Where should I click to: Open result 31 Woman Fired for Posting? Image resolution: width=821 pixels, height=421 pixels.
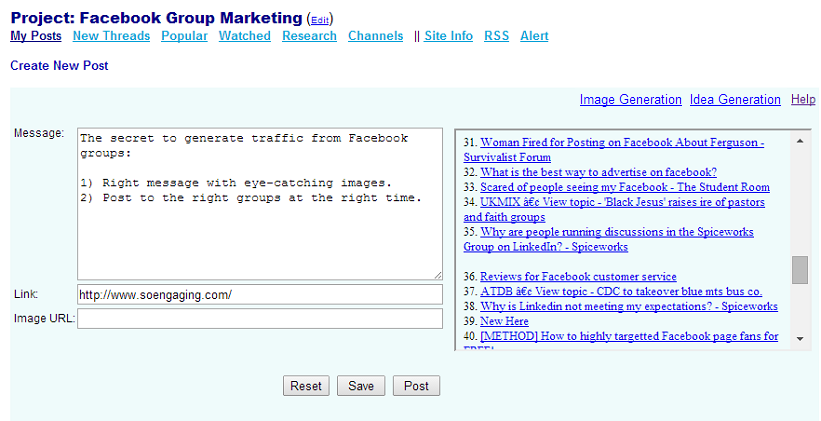pos(614,150)
